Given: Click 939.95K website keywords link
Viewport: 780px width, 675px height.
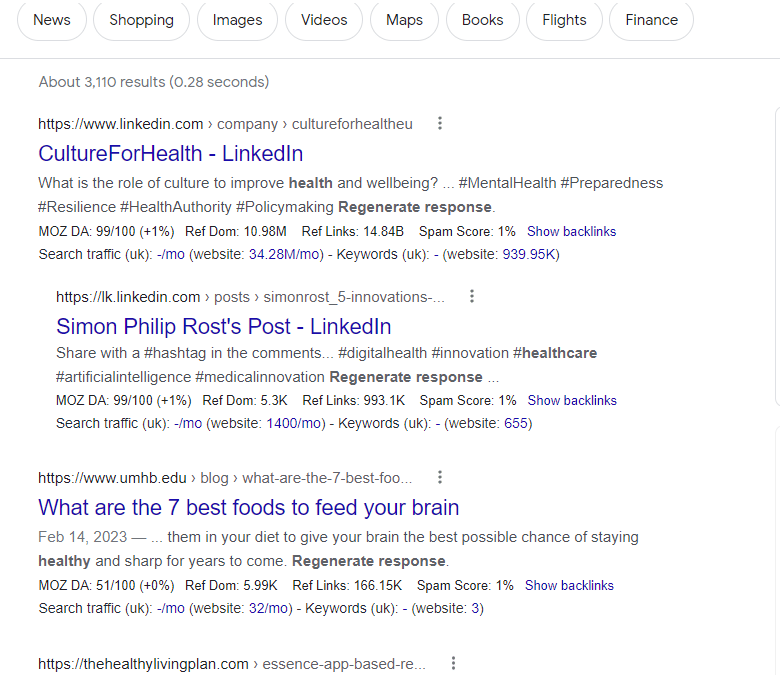Looking at the screenshot, I should pyautogui.click(x=529, y=254).
